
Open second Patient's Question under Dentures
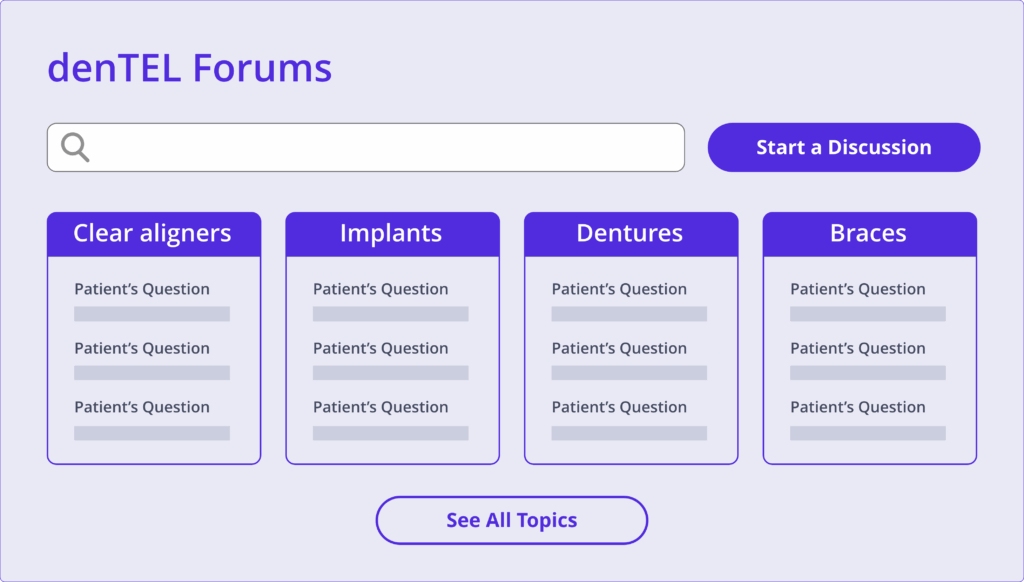point(619,348)
